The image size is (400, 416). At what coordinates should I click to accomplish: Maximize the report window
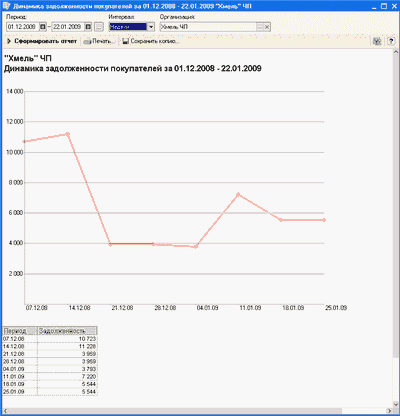tap(384, 6)
